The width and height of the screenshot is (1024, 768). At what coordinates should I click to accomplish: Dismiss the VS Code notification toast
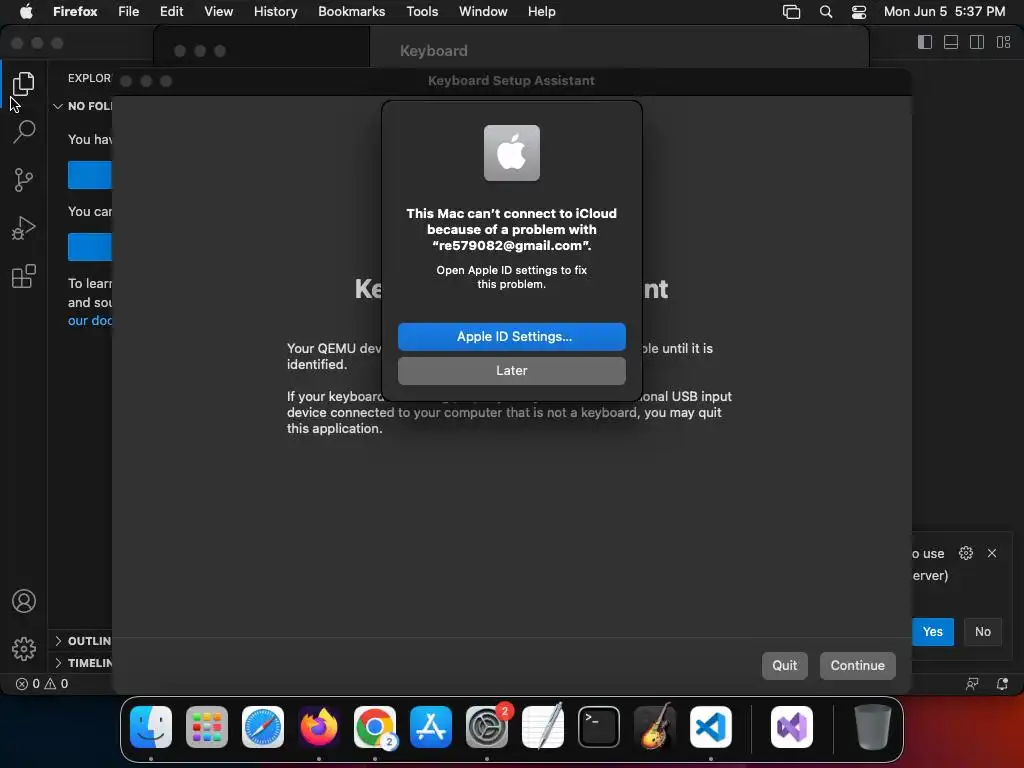click(x=992, y=553)
